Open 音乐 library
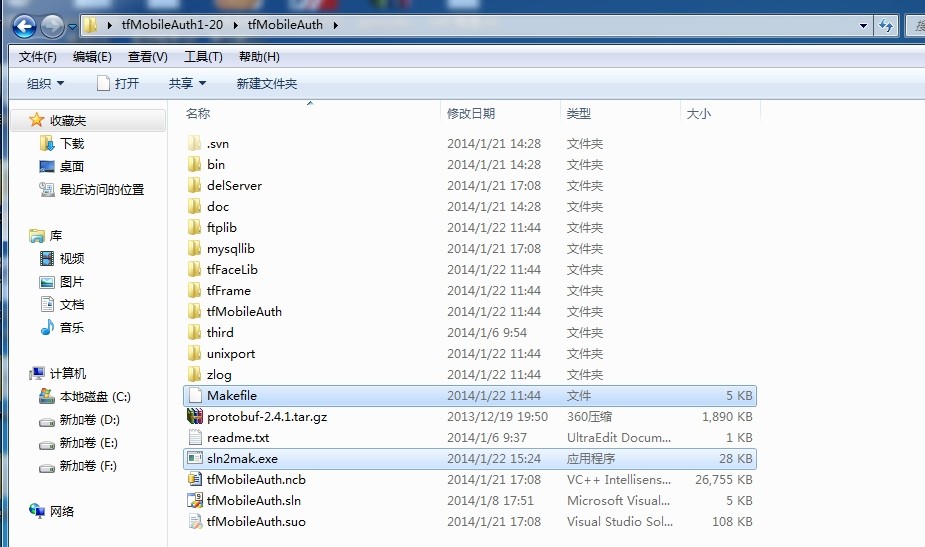Viewport: 925px width, 547px height. click(x=62, y=327)
